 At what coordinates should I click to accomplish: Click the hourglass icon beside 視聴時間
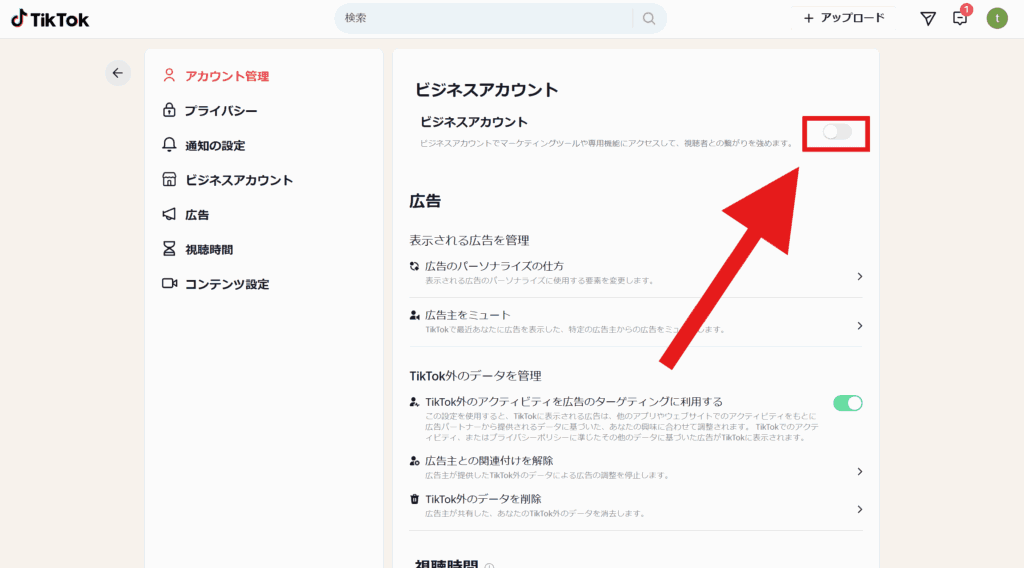point(169,249)
